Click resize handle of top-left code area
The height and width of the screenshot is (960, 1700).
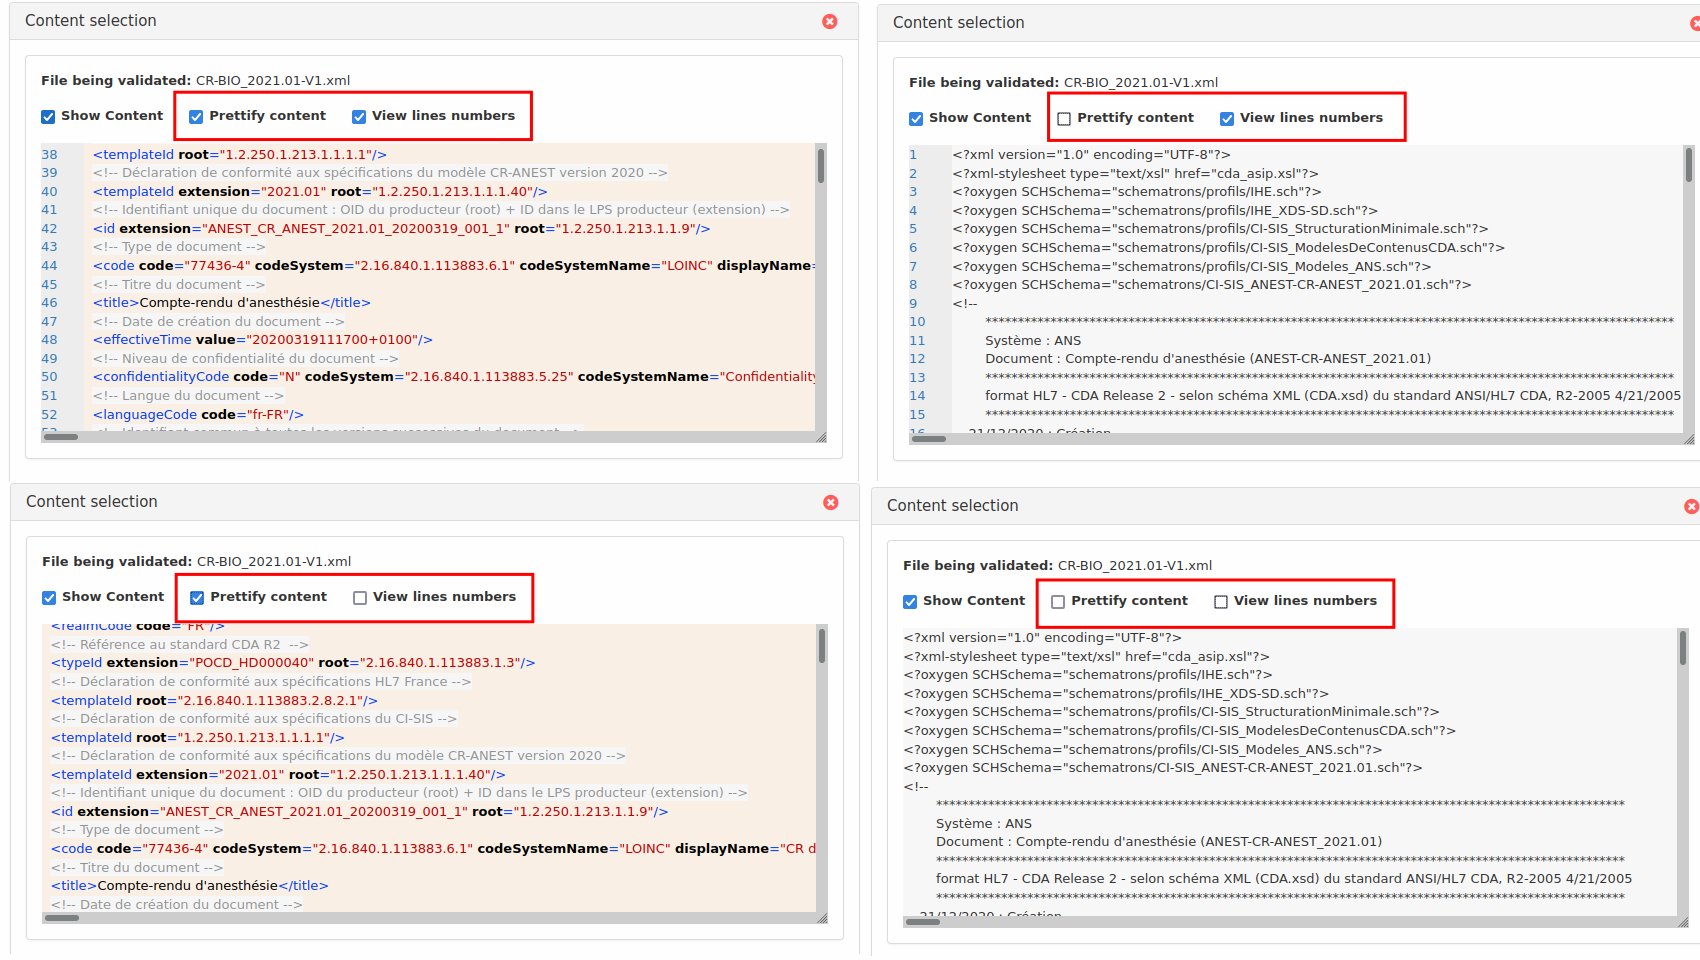821,437
